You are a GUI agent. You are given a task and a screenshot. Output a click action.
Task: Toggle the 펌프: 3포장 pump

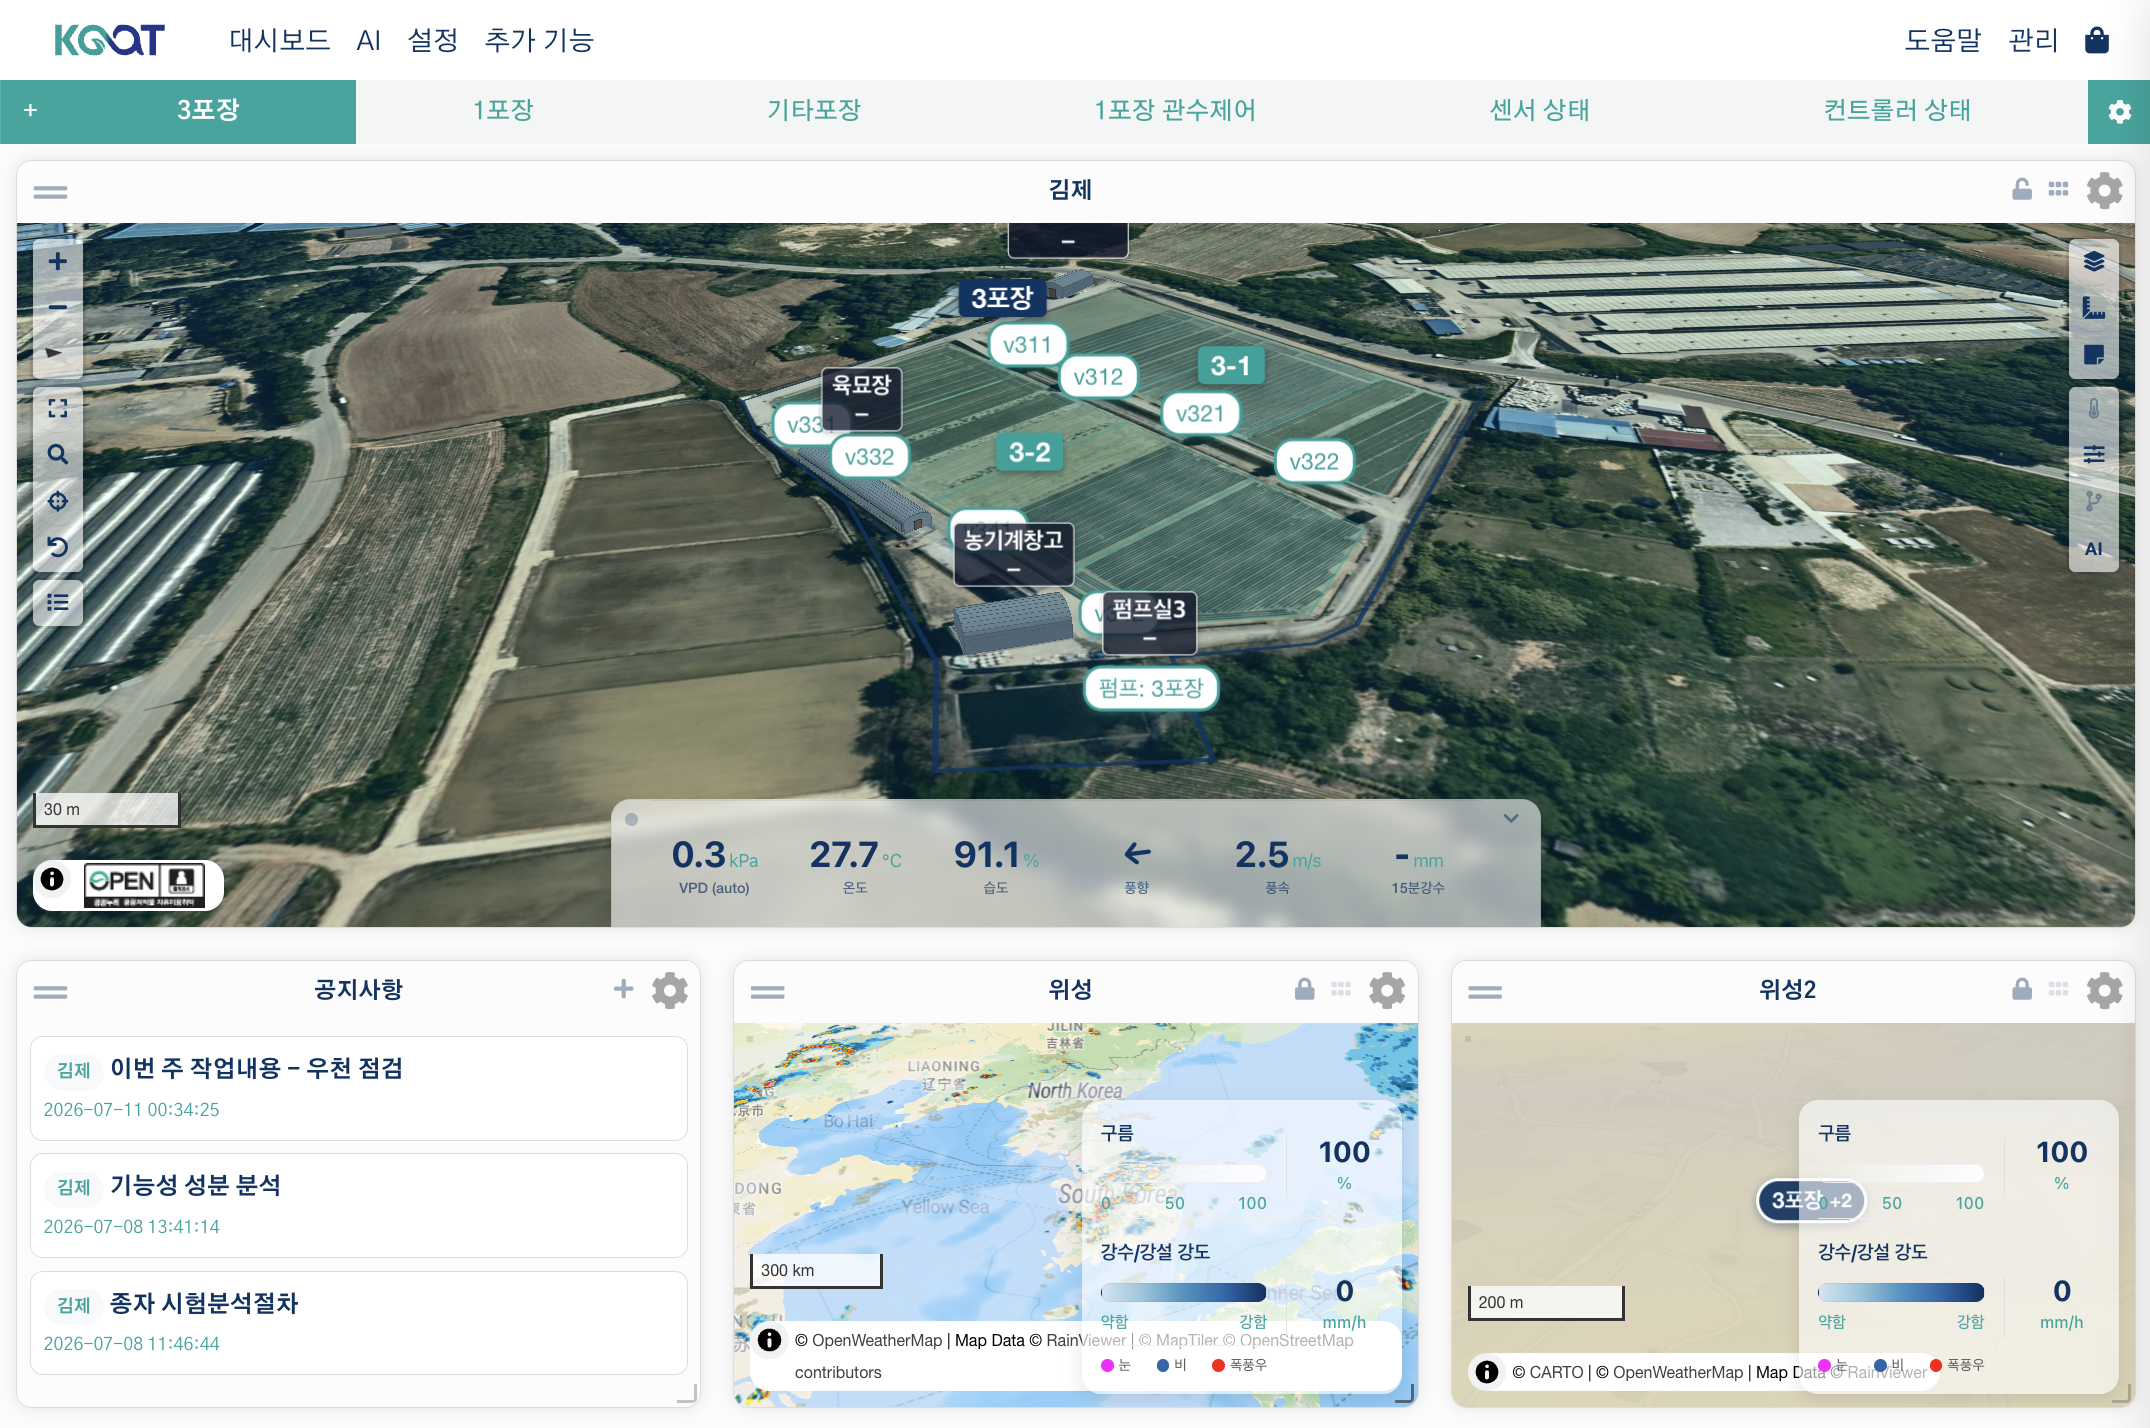pos(1151,688)
